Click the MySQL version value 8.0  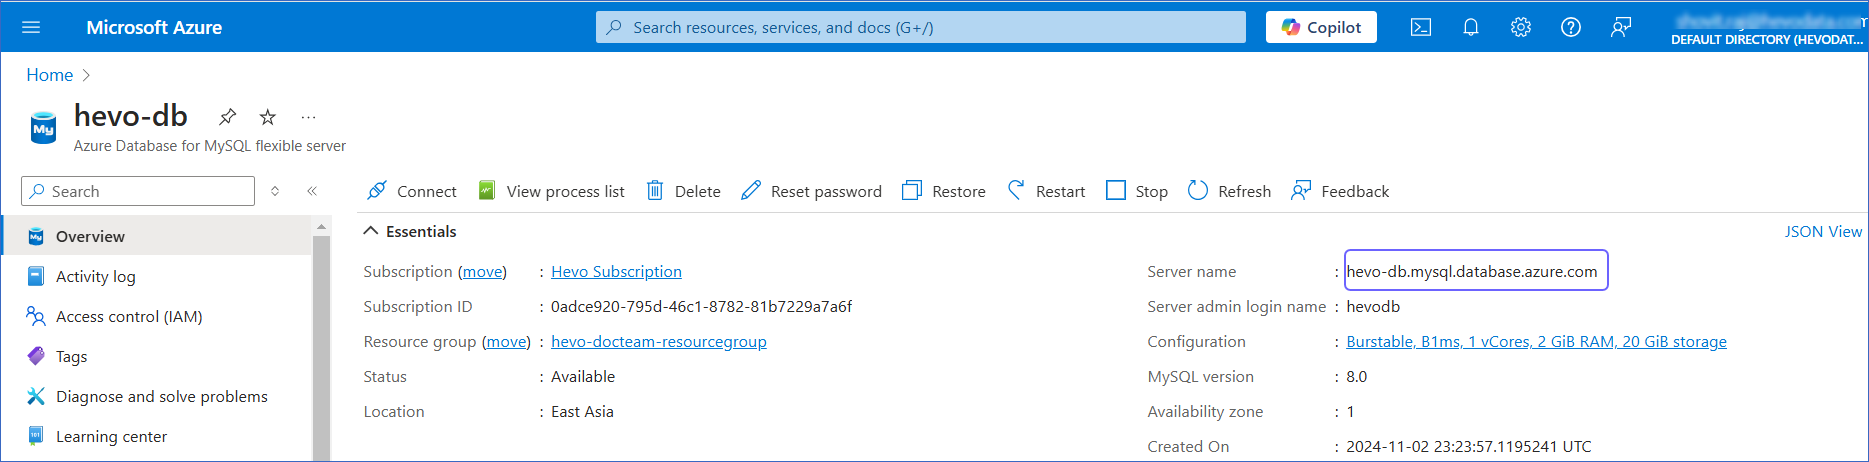[1356, 376]
